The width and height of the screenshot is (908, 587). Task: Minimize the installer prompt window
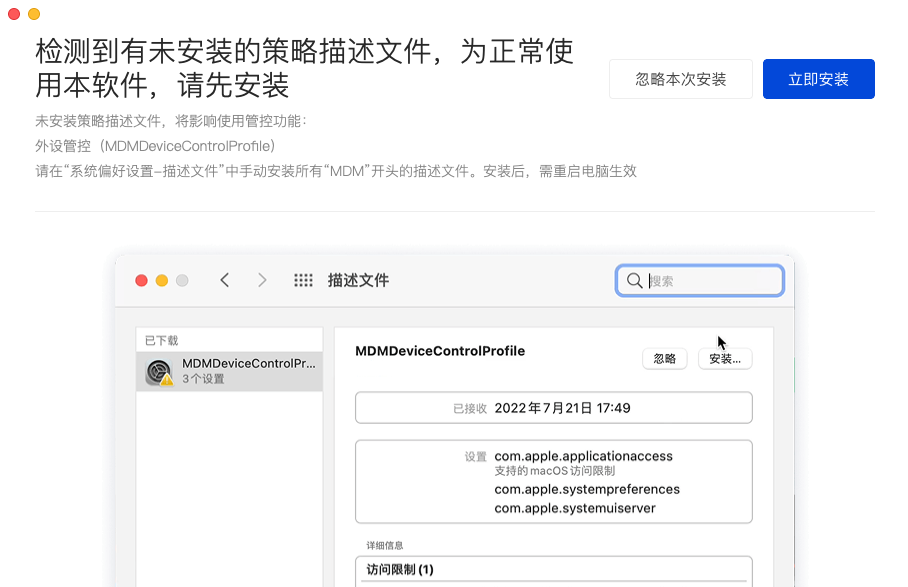(x=34, y=14)
